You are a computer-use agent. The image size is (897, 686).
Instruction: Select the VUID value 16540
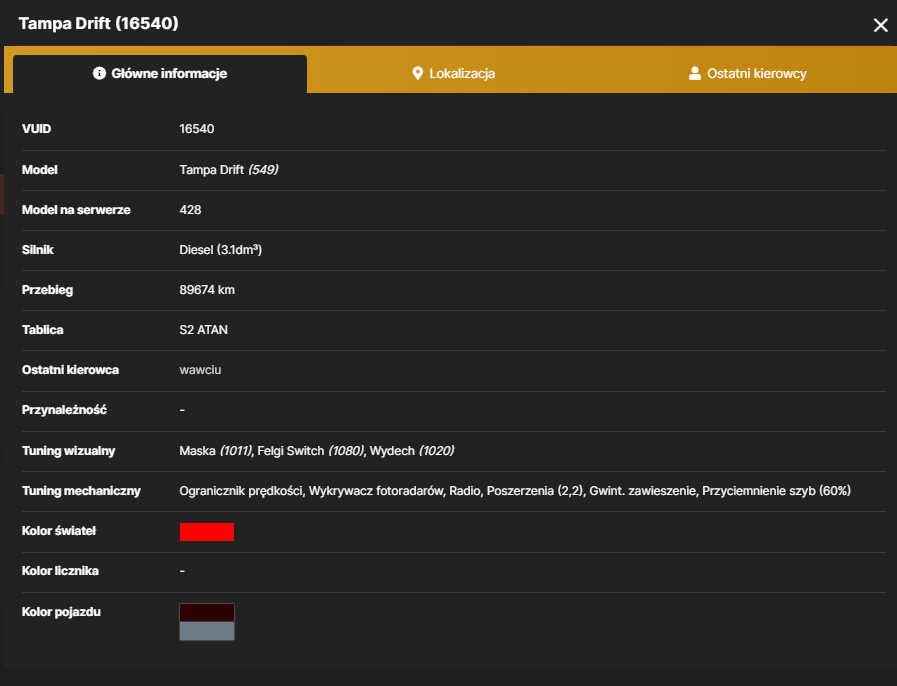[197, 129]
